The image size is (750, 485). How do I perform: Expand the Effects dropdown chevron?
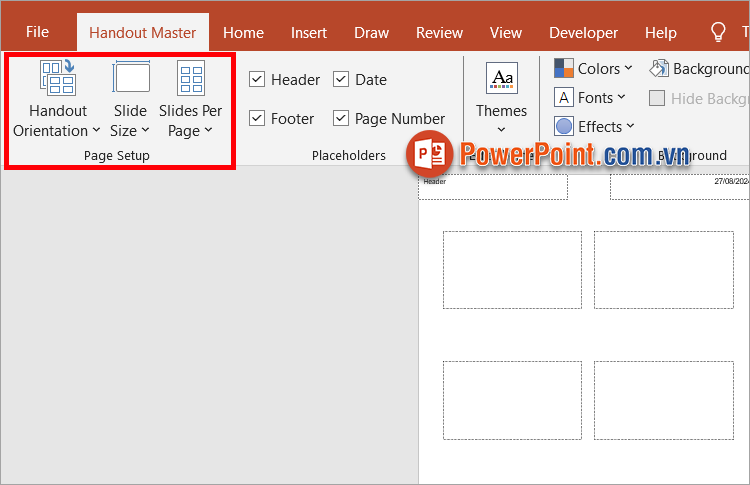coord(630,126)
